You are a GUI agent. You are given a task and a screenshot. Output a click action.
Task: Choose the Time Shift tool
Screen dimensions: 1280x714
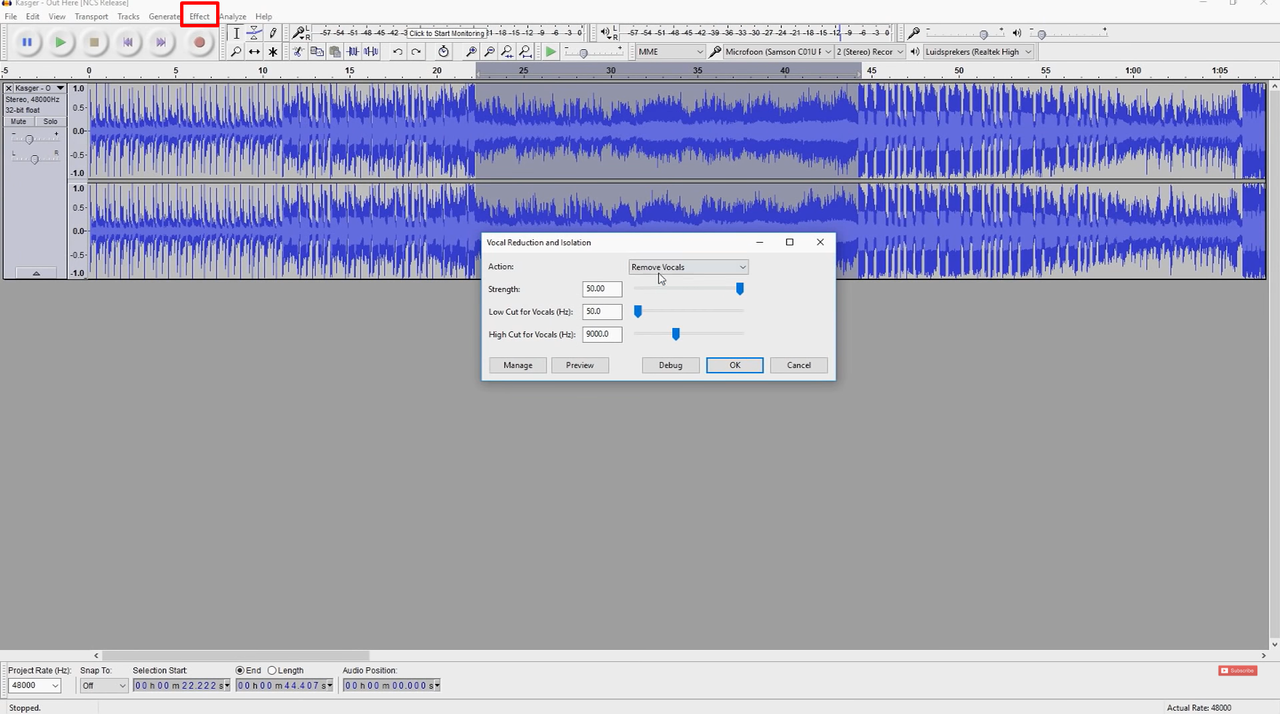click(x=254, y=52)
